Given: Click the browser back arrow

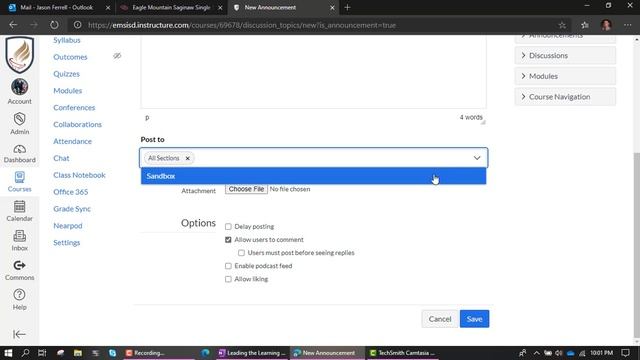Looking at the screenshot, I should click(x=13, y=25).
